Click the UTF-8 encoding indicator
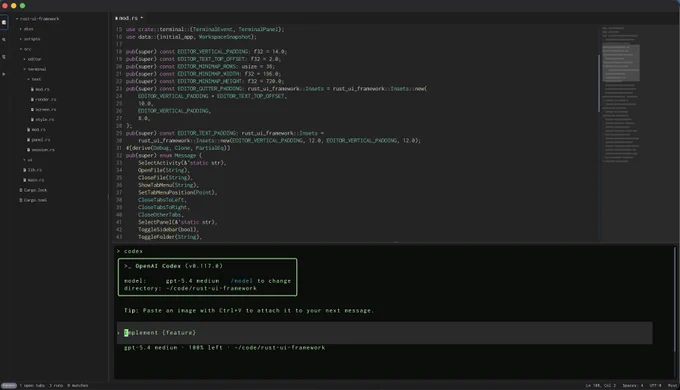 coord(655,385)
